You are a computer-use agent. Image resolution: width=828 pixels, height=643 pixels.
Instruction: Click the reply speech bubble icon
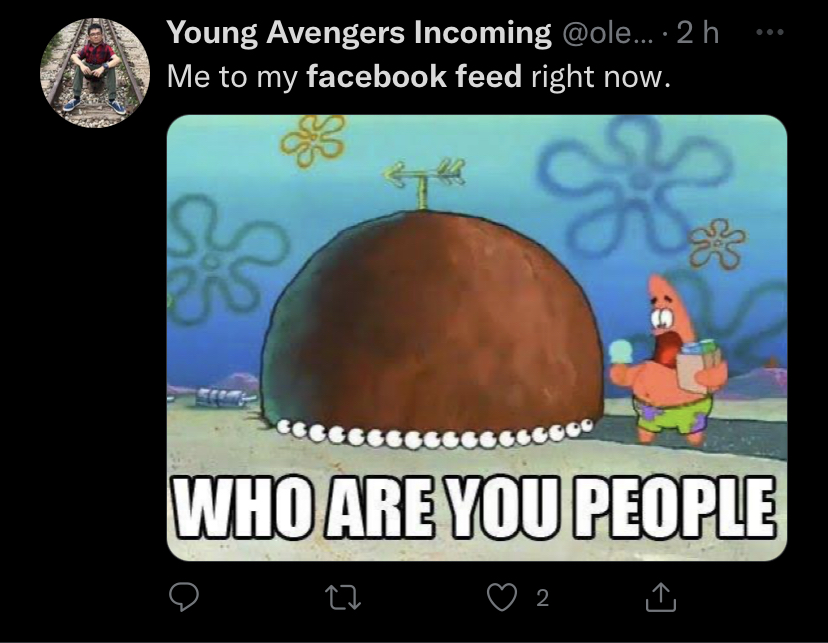click(183, 597)
